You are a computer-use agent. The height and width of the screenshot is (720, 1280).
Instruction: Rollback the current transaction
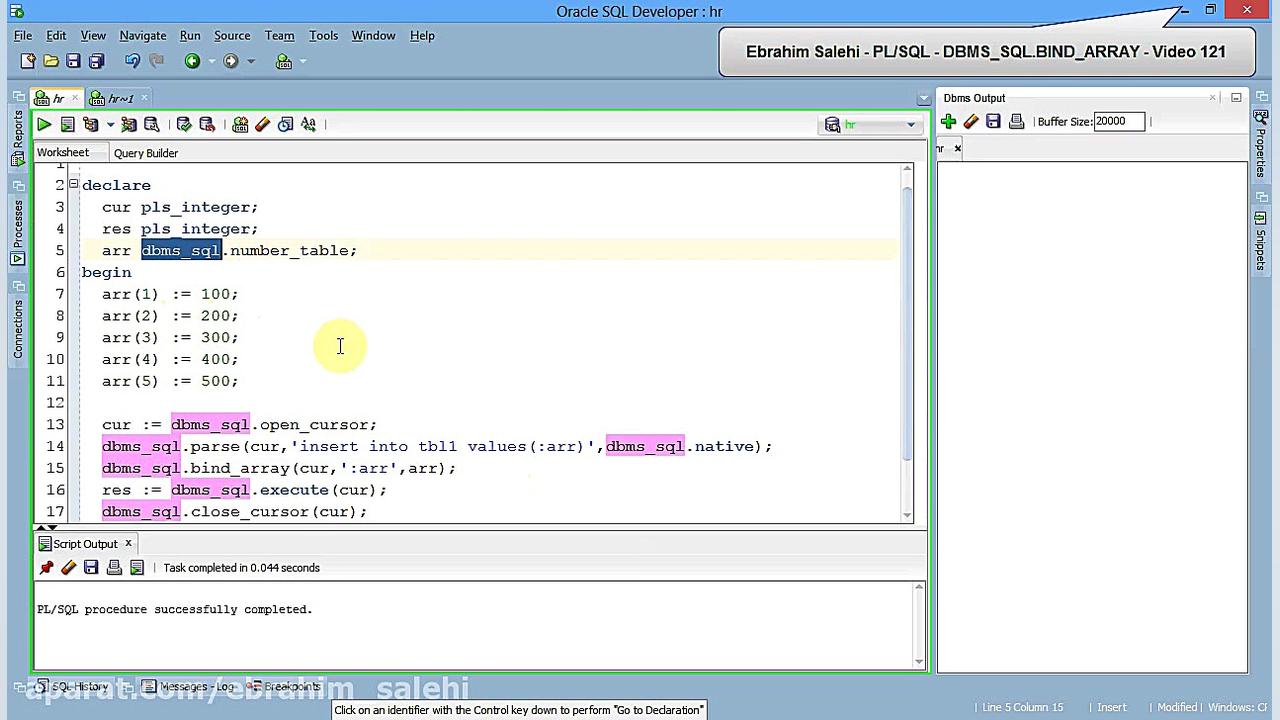pos(207,124)
